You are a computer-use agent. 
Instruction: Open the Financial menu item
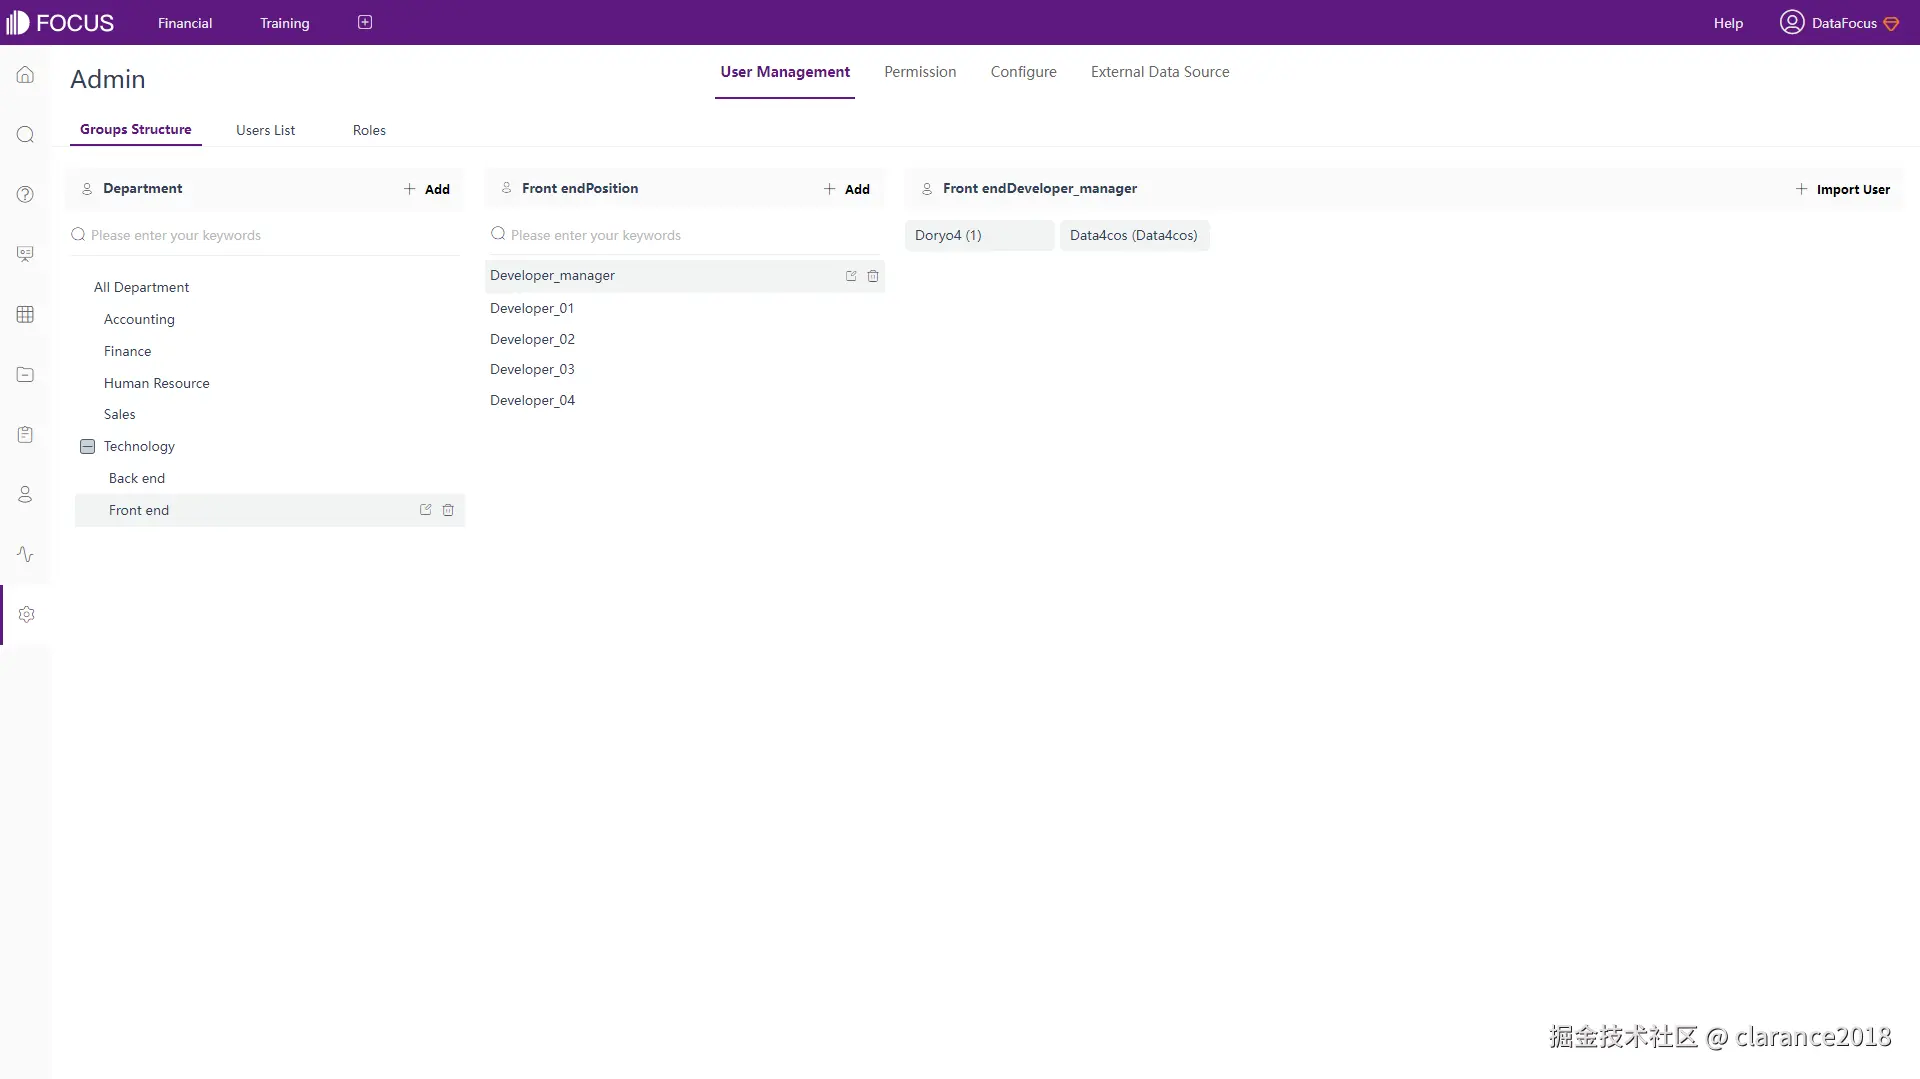click(185, 23)
